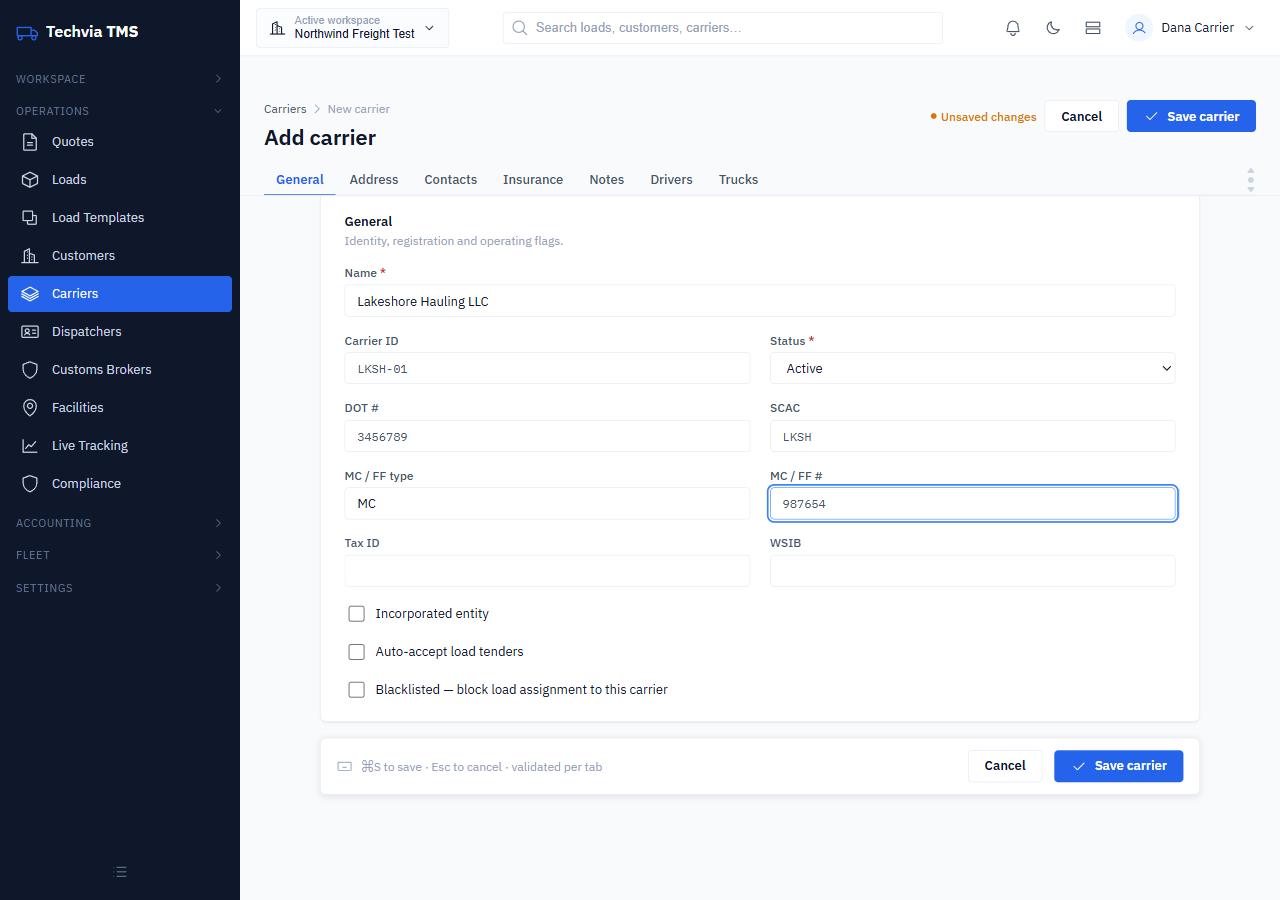The image size is (1280, 900).
Task: Click the Techvia TMS truck logo
Action: pyautogui.click(x=27, y=32)
